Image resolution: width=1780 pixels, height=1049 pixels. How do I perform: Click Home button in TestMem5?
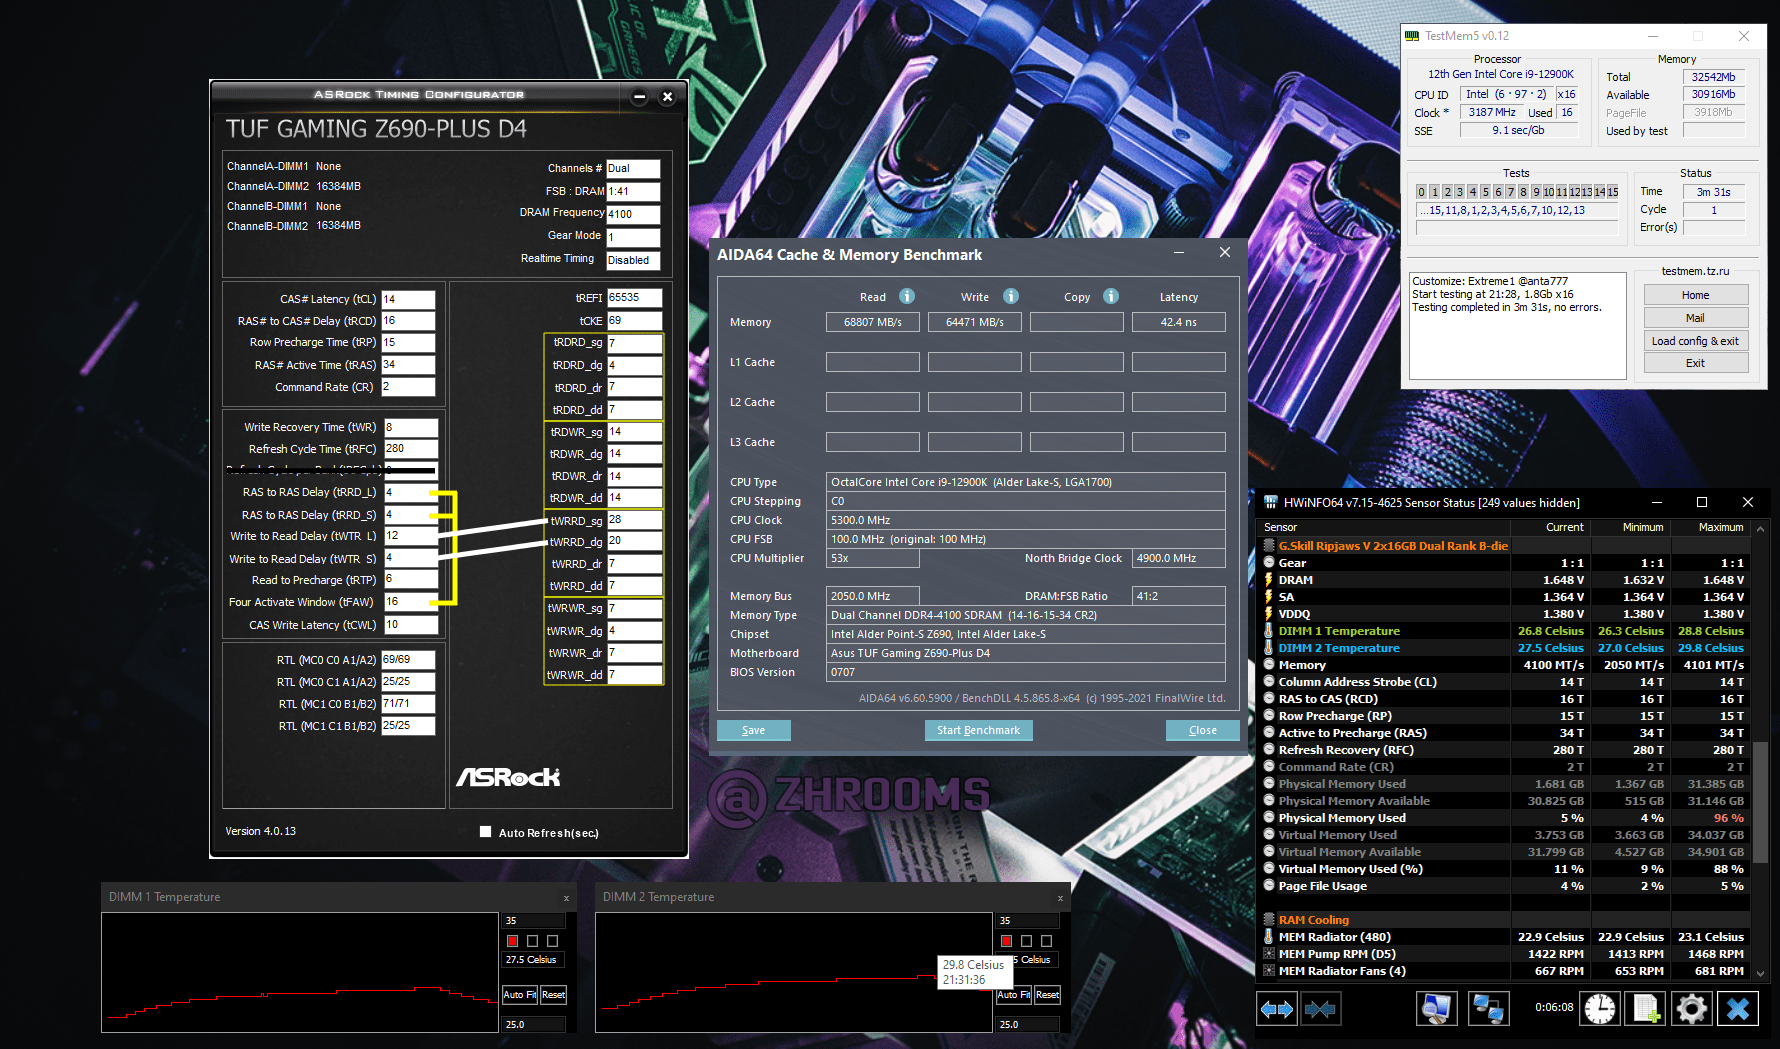point(1696,295)
